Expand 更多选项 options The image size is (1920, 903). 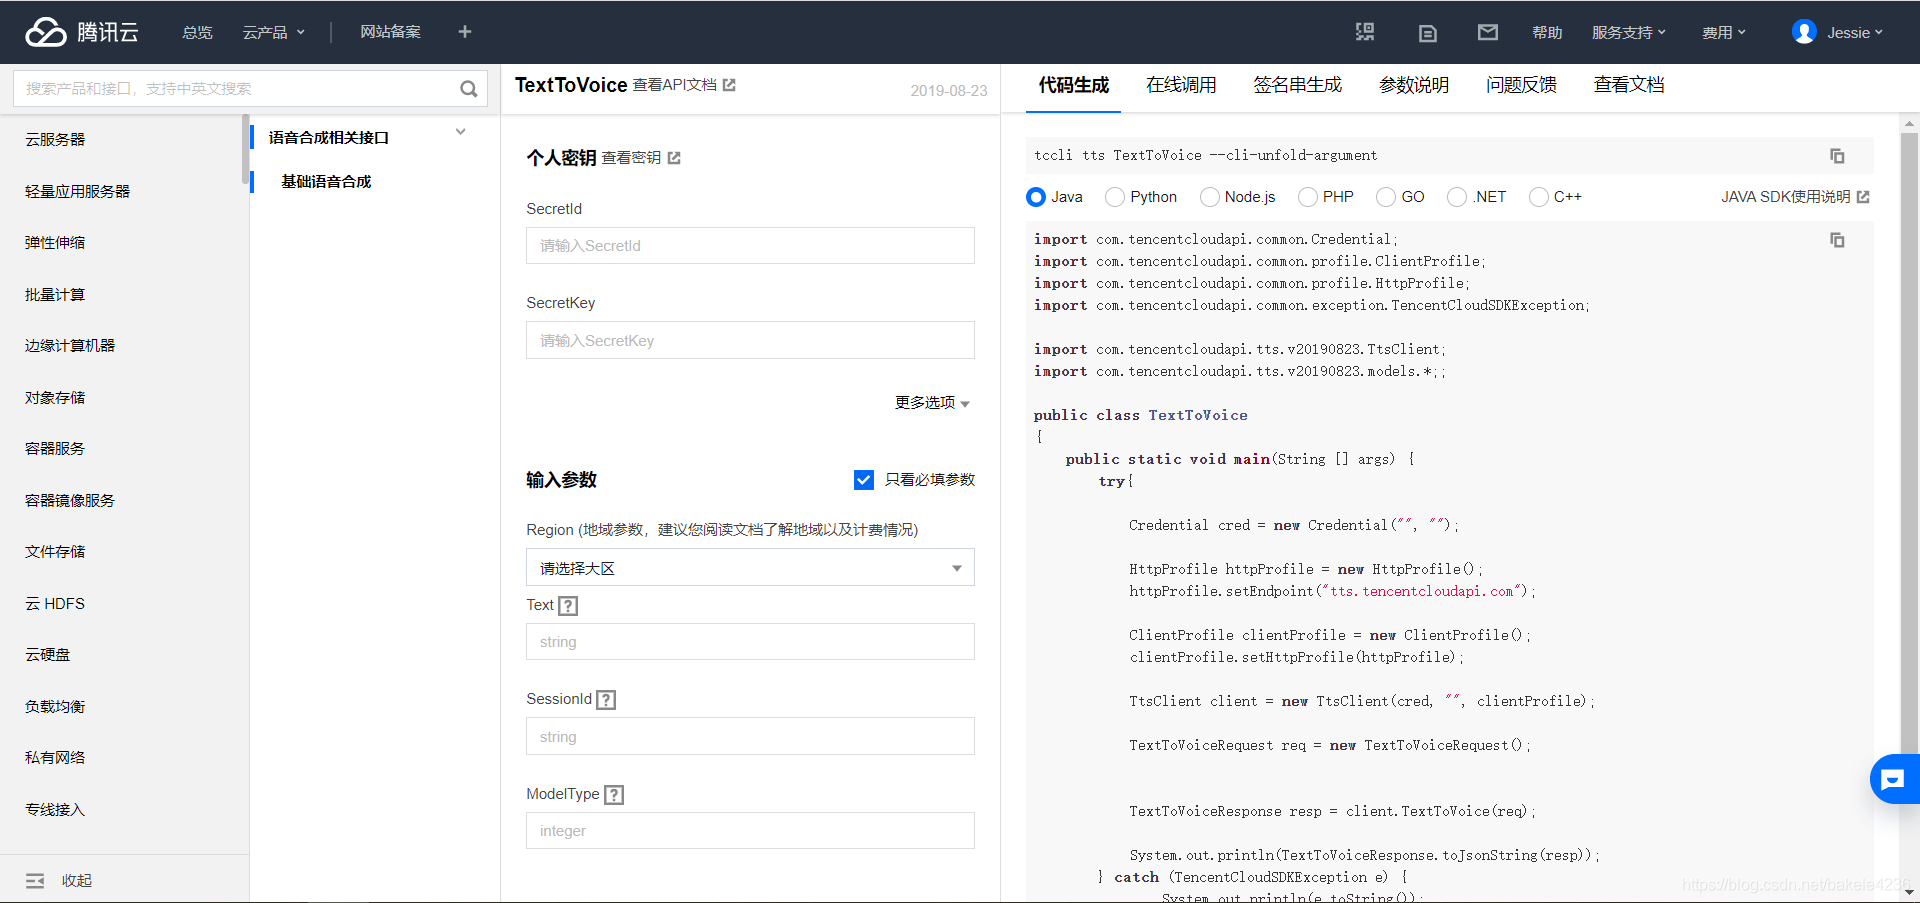click(x=932, y=403)
